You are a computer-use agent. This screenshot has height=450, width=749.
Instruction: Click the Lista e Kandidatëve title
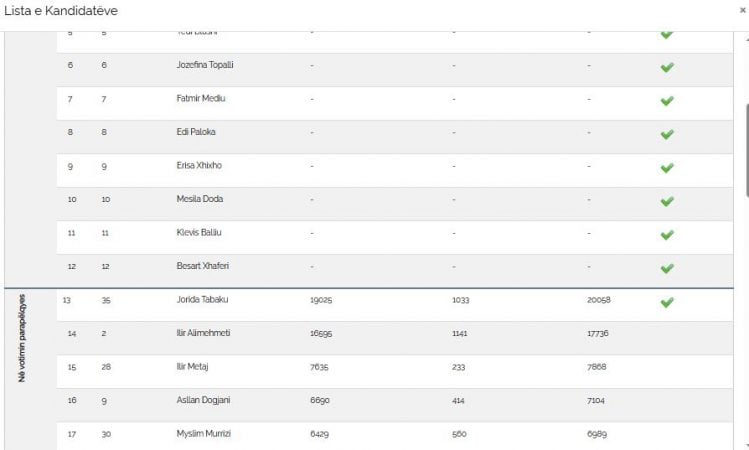tap(60, 9)
